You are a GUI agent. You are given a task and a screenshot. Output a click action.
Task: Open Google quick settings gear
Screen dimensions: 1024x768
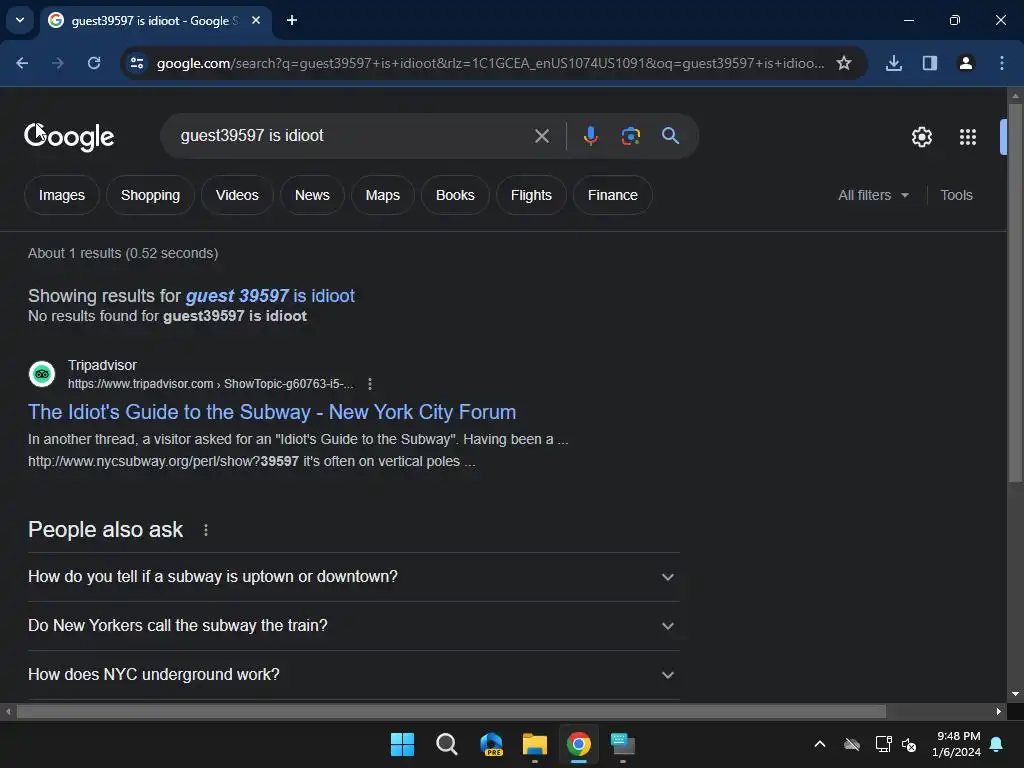click(x=921, y=137)
